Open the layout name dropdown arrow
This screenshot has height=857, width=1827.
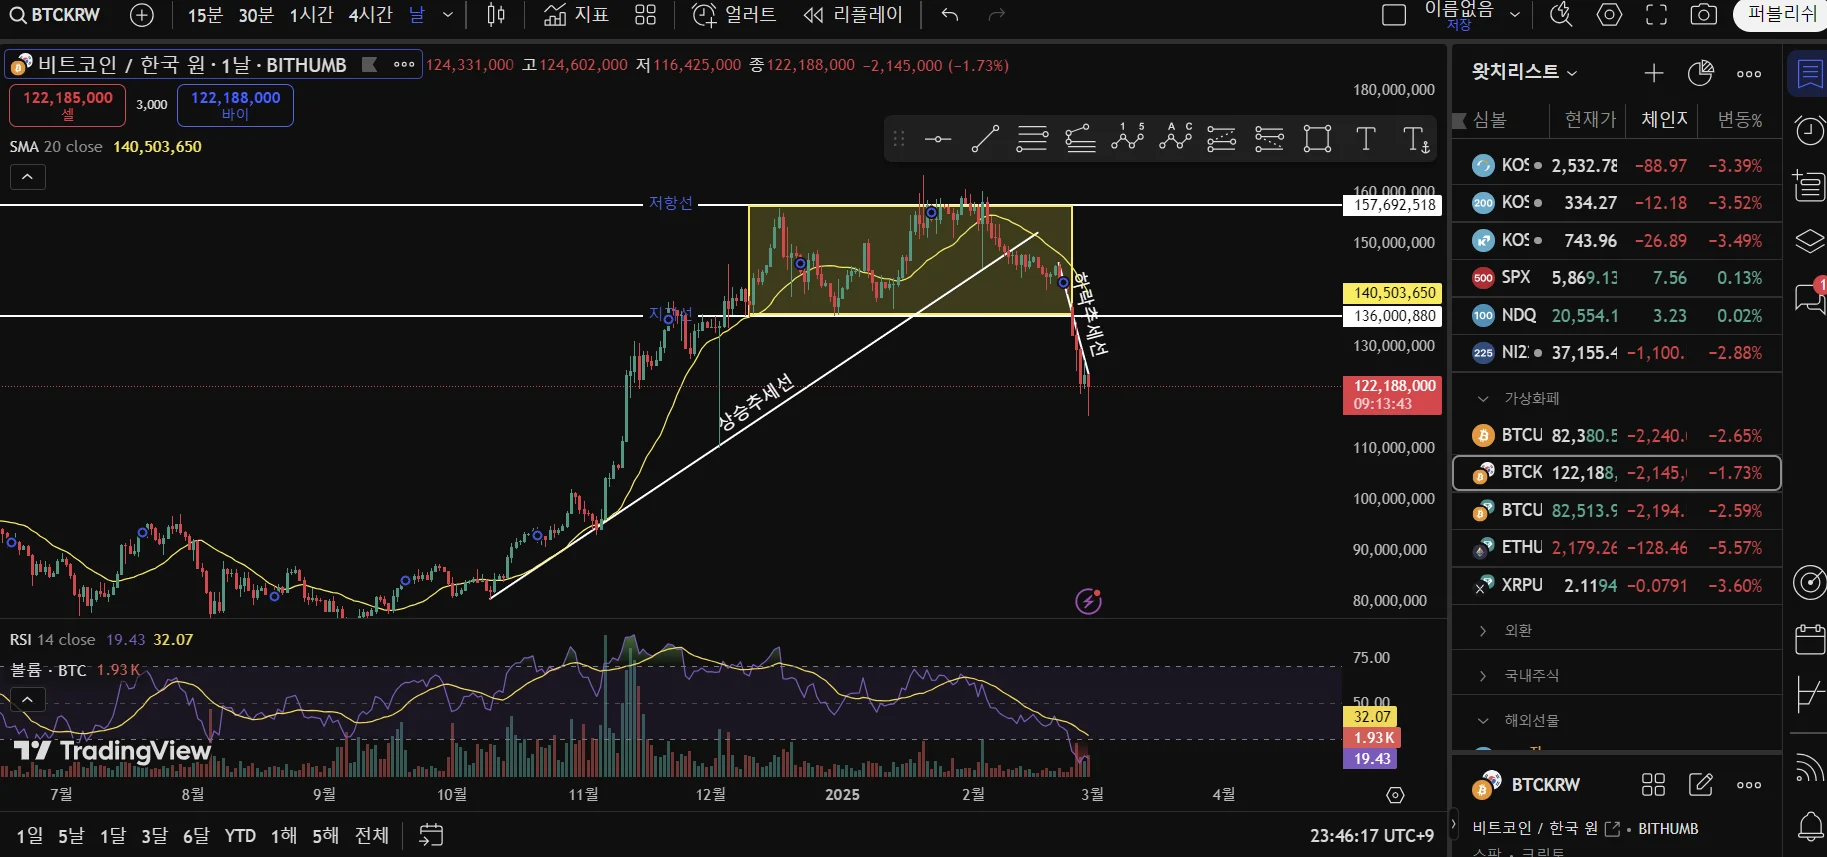pyautogui.click(x=1515, y=15)
